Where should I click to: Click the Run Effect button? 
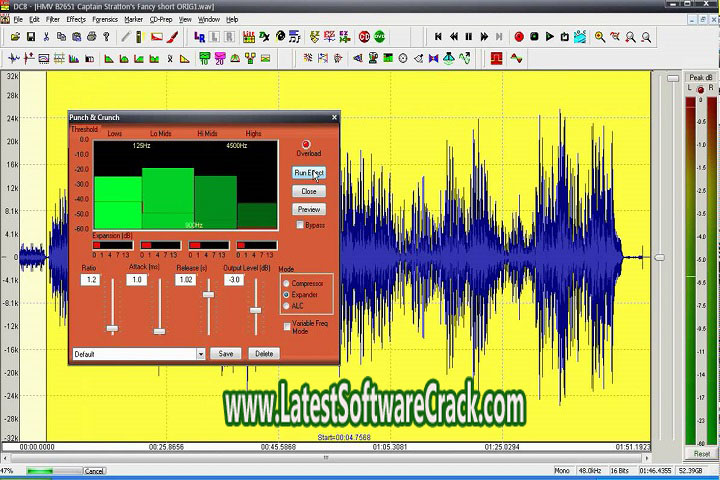pyautogui.click(x=308, y=172)
